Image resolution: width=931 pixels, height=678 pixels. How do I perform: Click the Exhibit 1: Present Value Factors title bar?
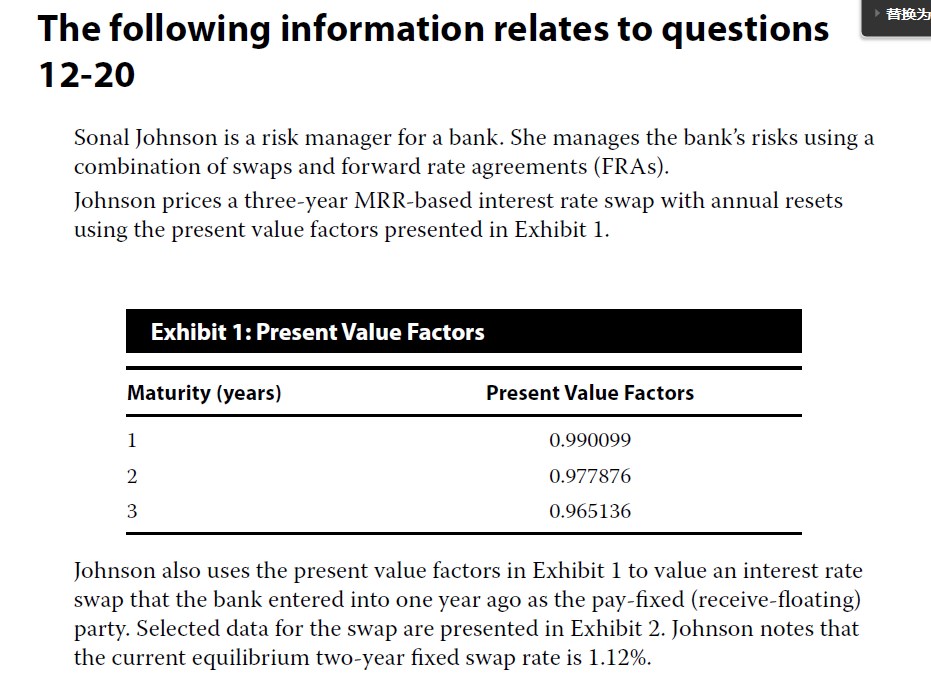pyautogui.click(x=463, y=332)
